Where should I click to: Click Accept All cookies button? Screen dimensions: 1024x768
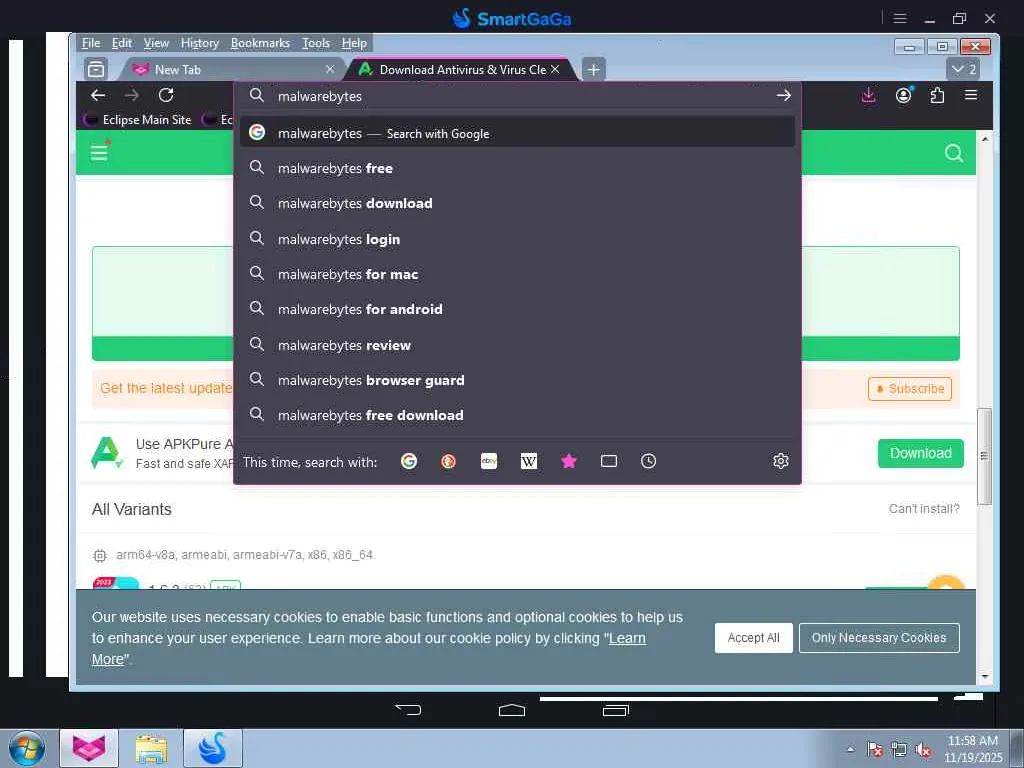(x=753, y=638)
